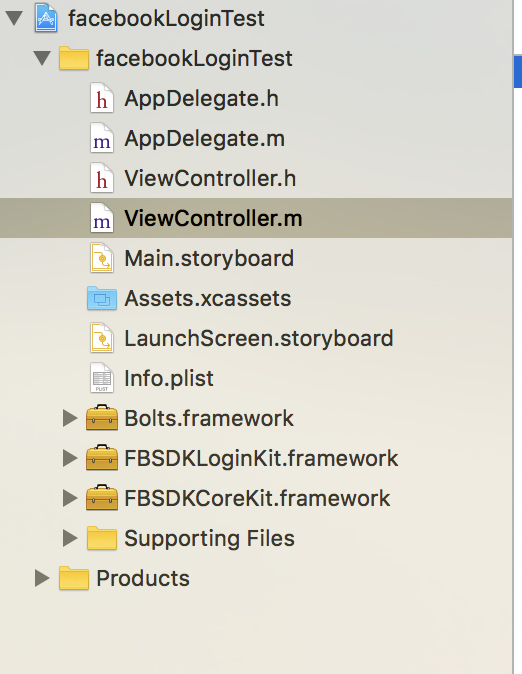Expand the Supporting Files group
This screenshot has width=522, height=674.
click(69, 538)
